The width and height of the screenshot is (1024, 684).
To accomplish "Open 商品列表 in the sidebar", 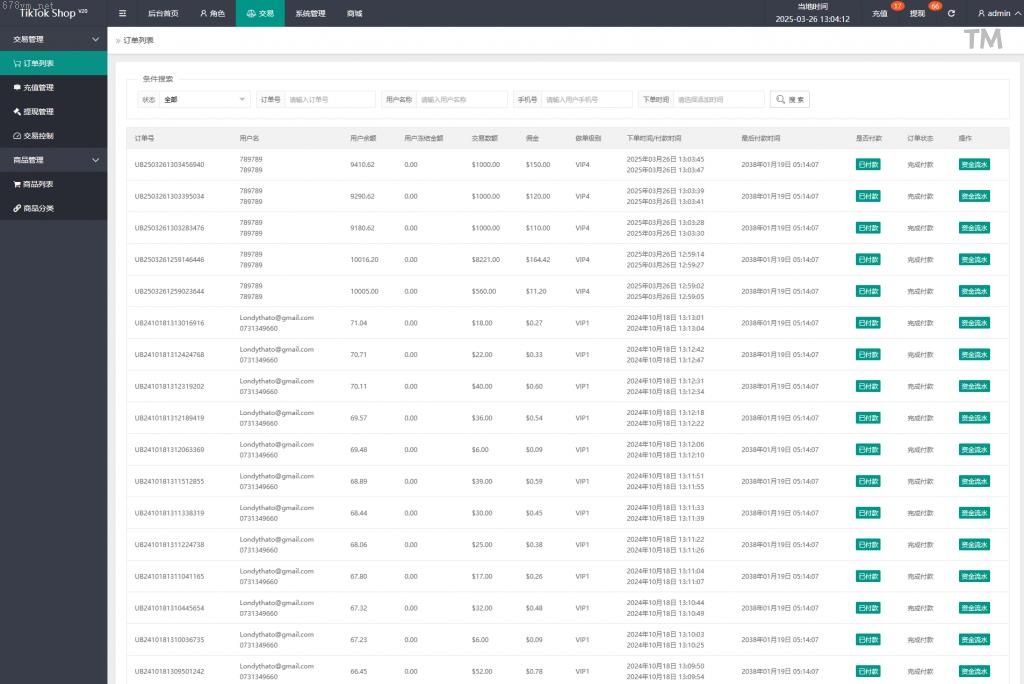I will coord(38,184).
